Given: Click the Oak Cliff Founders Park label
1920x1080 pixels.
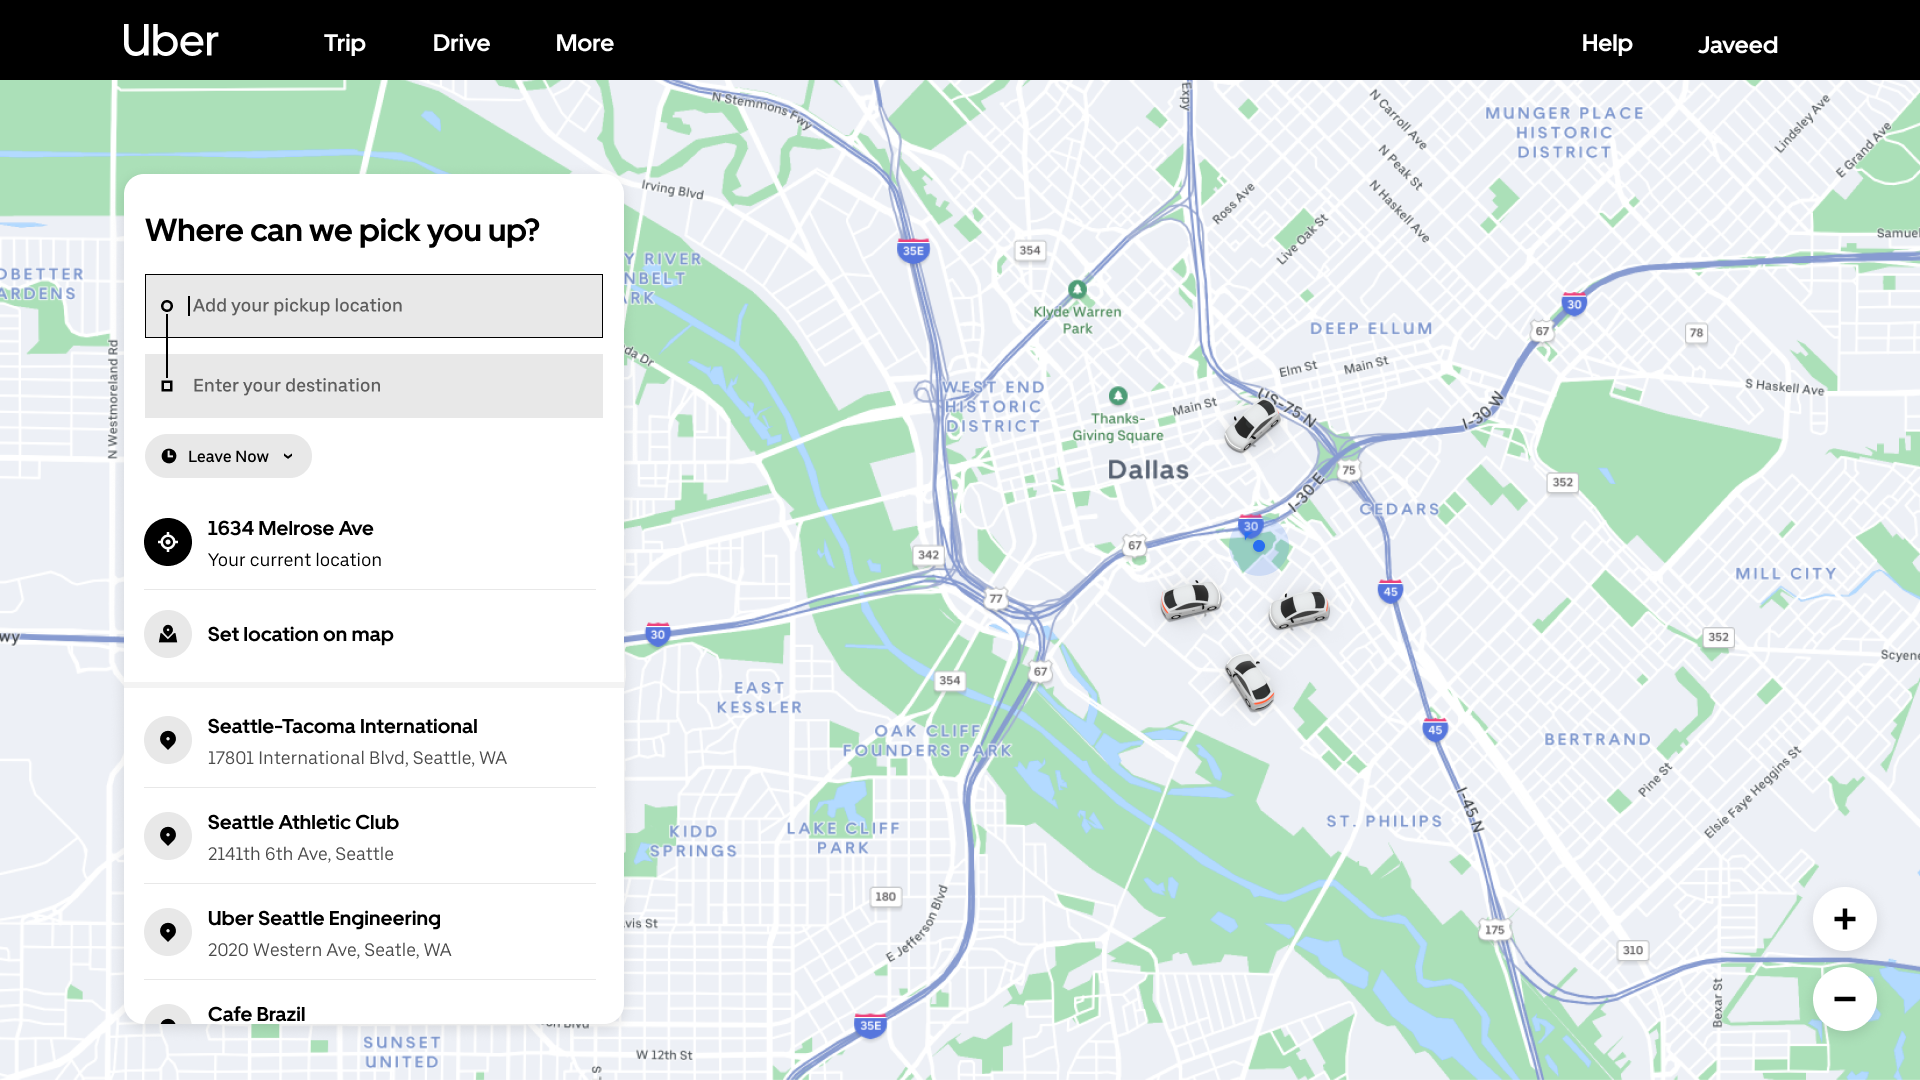Looking at the screenshot, I should coord(927,741).
